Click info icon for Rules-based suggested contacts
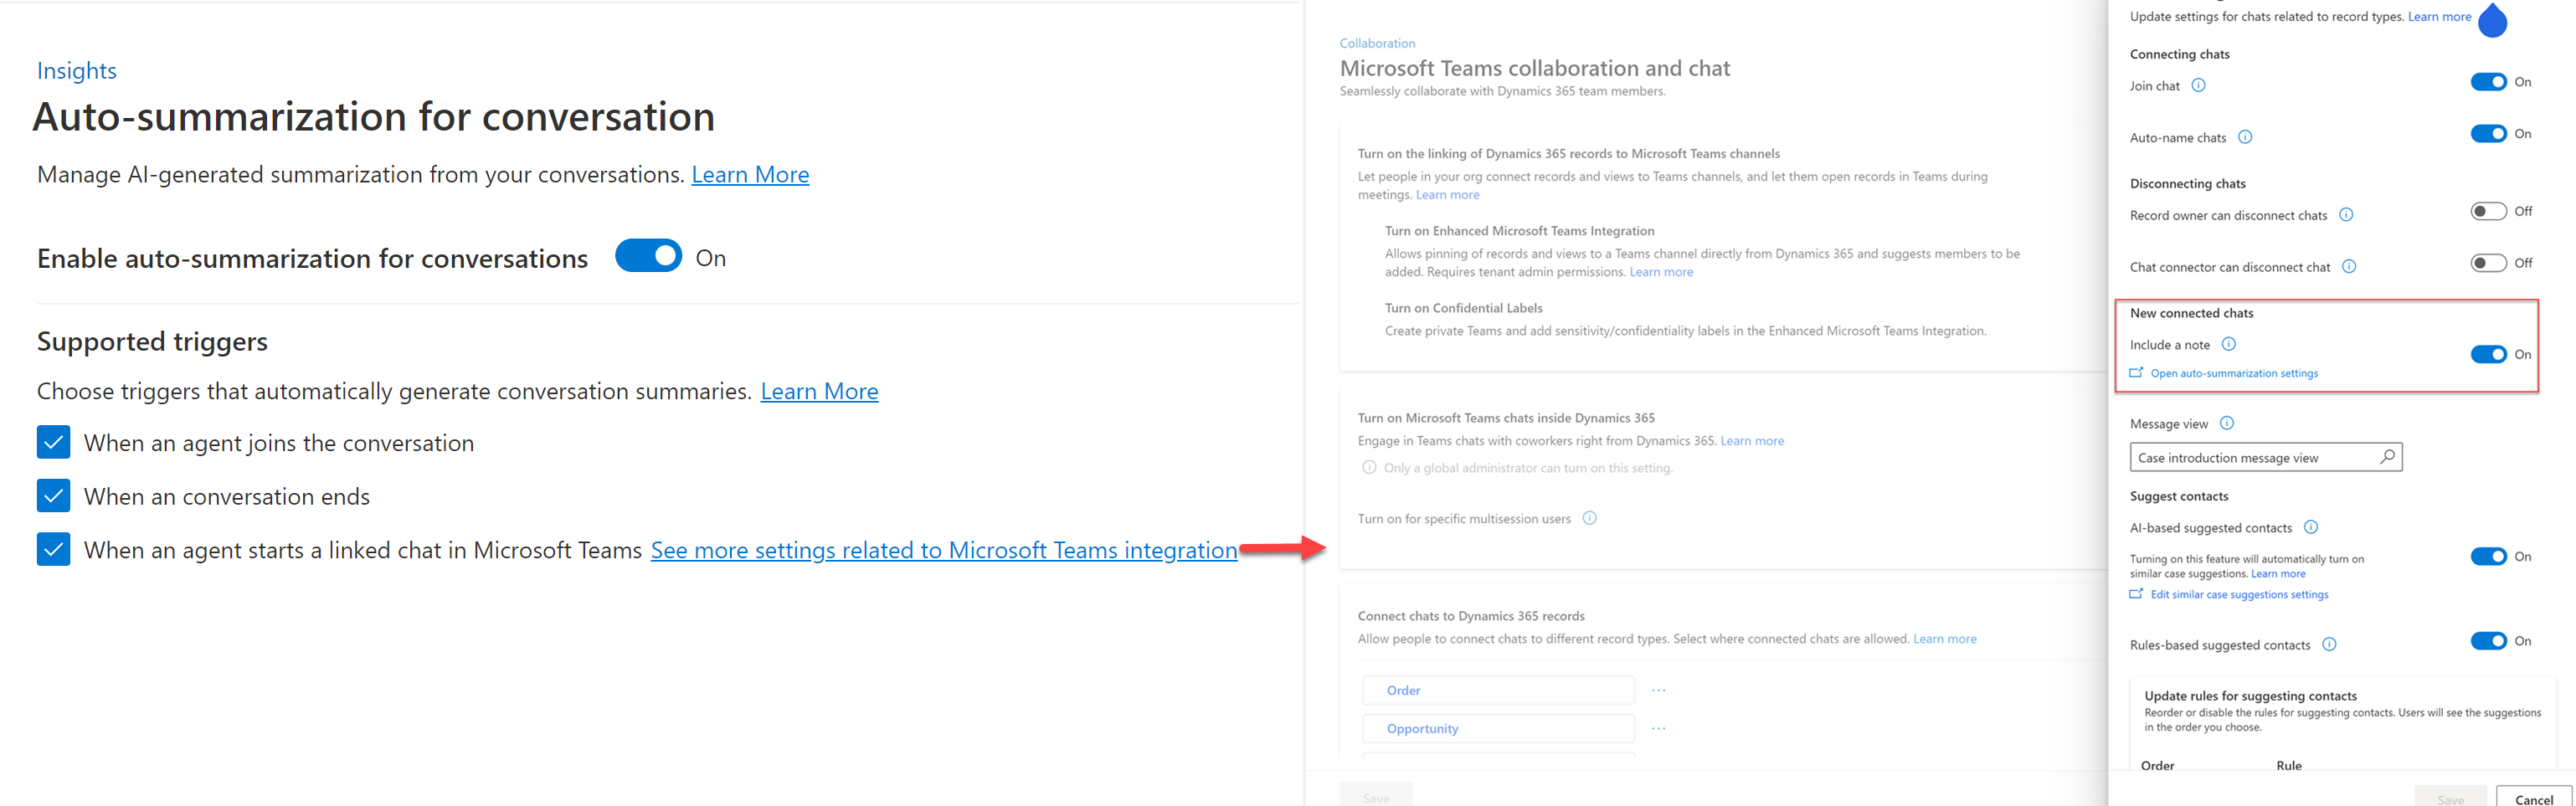The height and width of the screenshot is (806, 2576). (x=2329, y=644)
